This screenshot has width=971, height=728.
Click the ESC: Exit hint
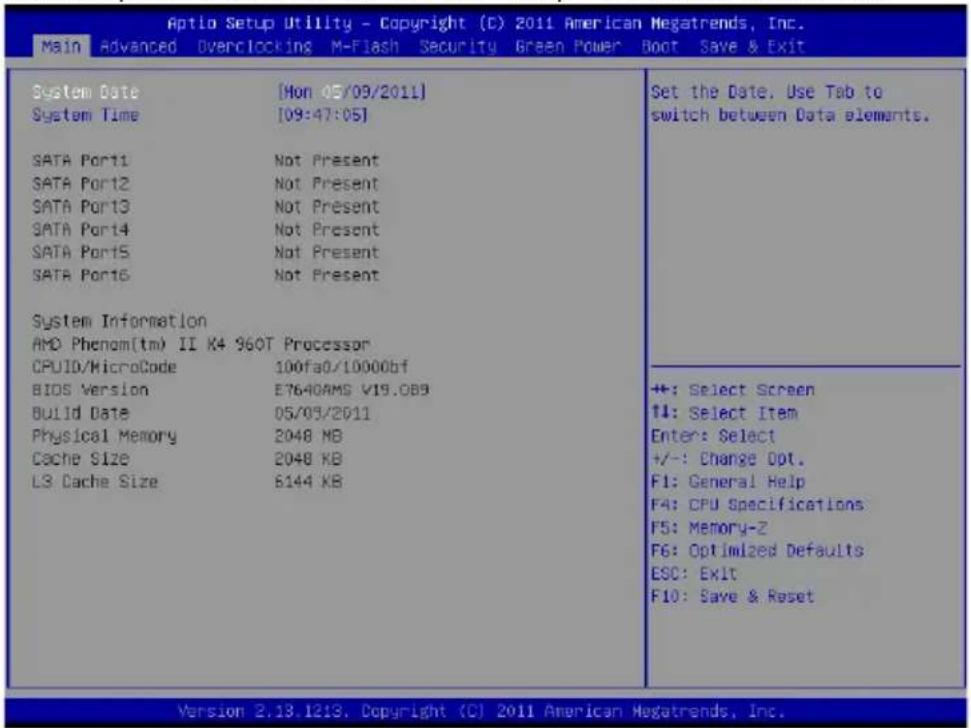tap(694, 573)
